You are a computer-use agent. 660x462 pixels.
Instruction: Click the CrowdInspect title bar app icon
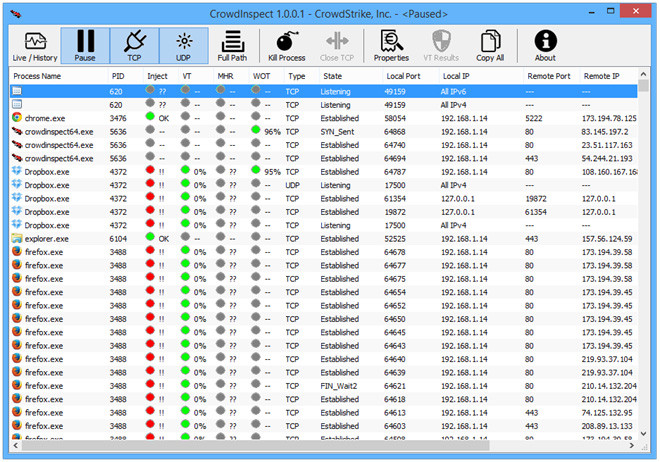click(x=16, y=14)
